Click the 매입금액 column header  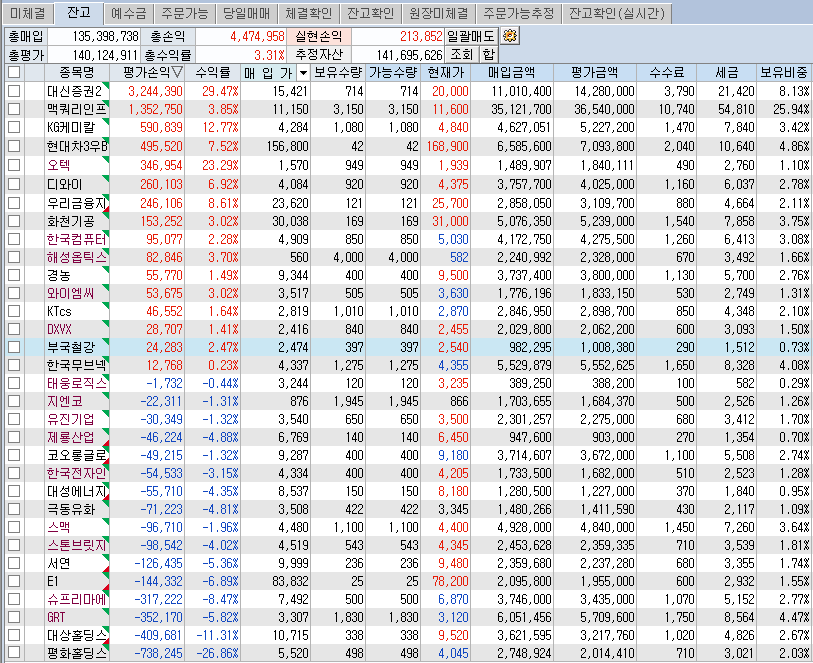click(x=512, y=73)
